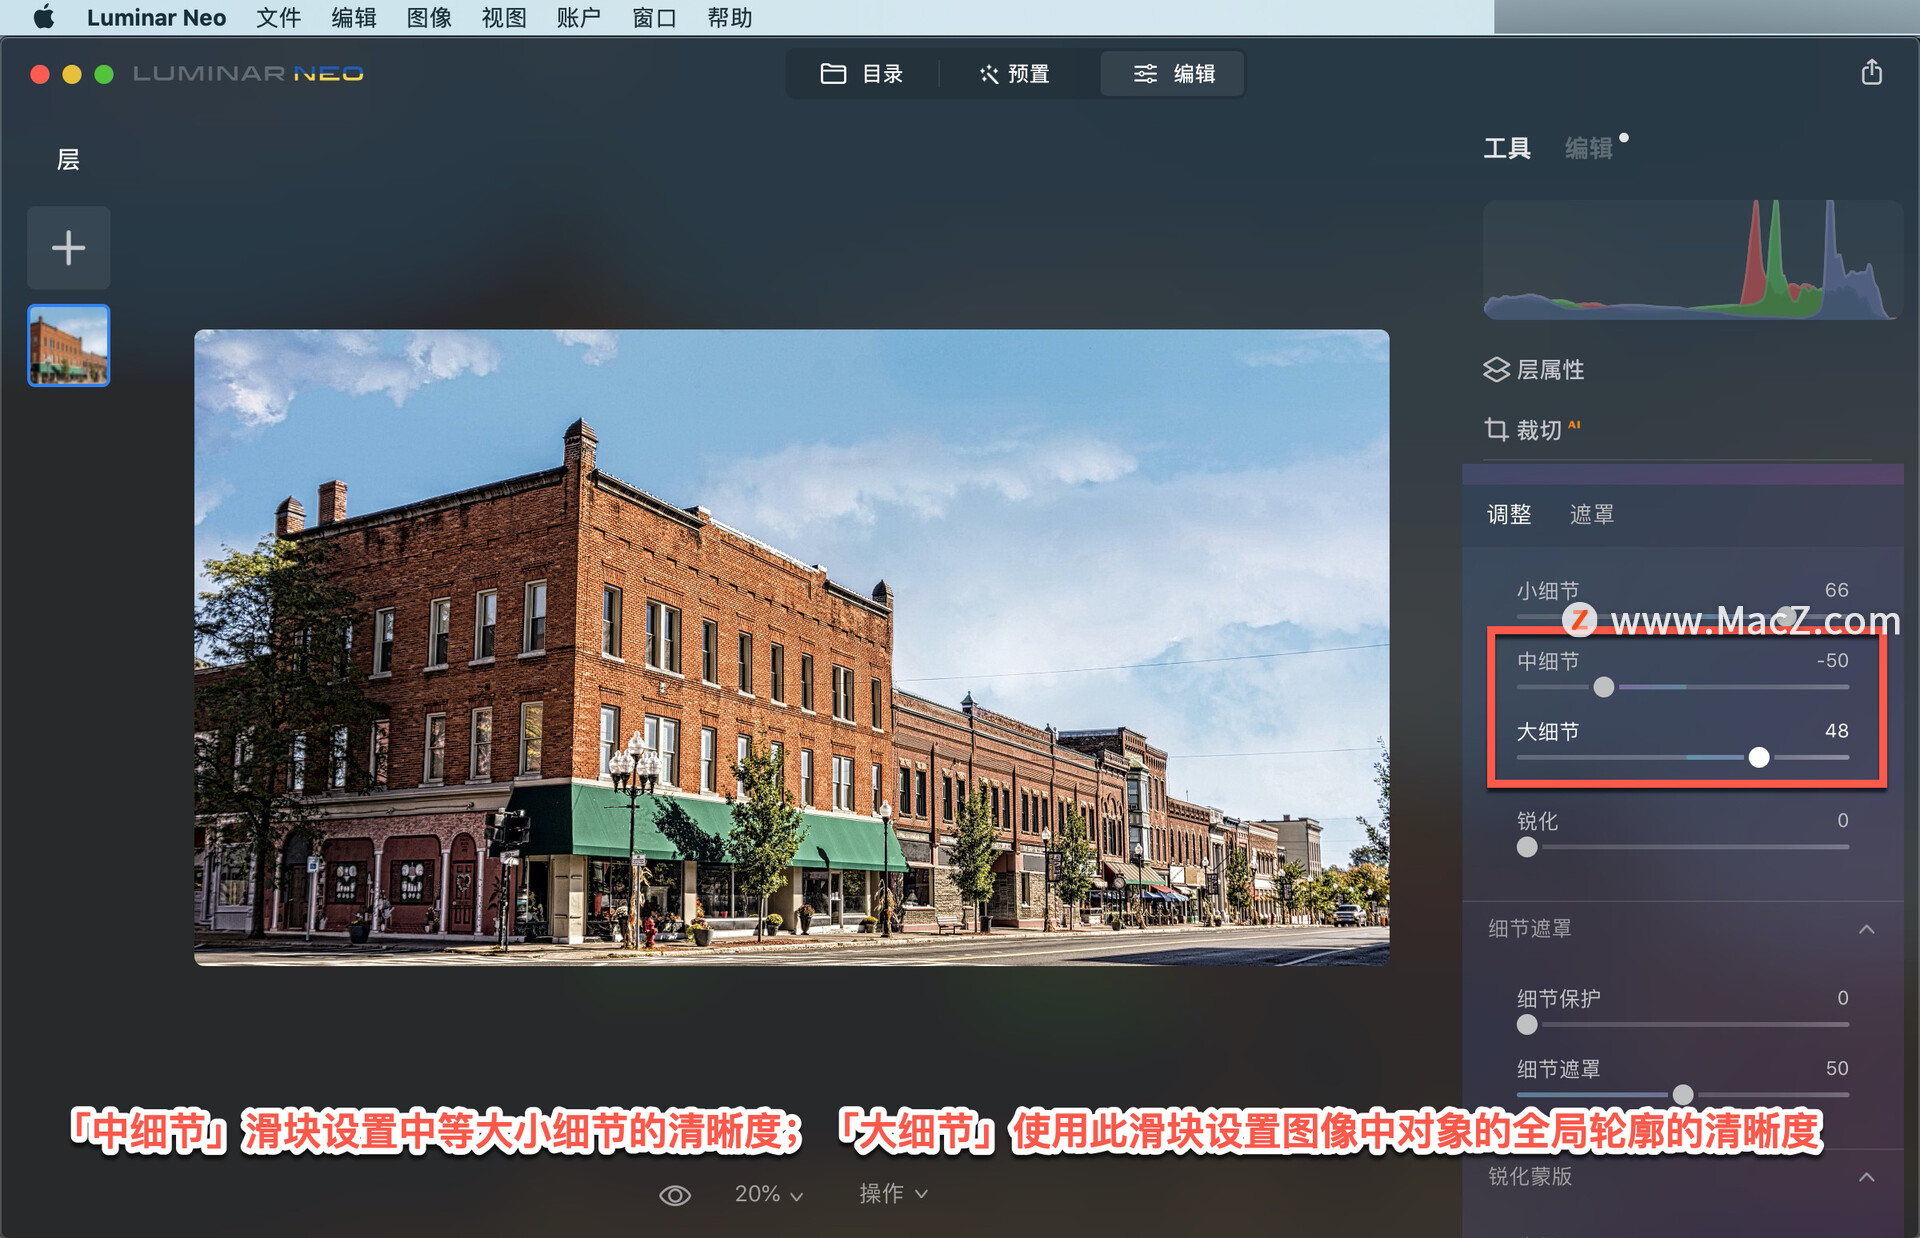Toggle the before/after eye preview

tap(675, 1195)
